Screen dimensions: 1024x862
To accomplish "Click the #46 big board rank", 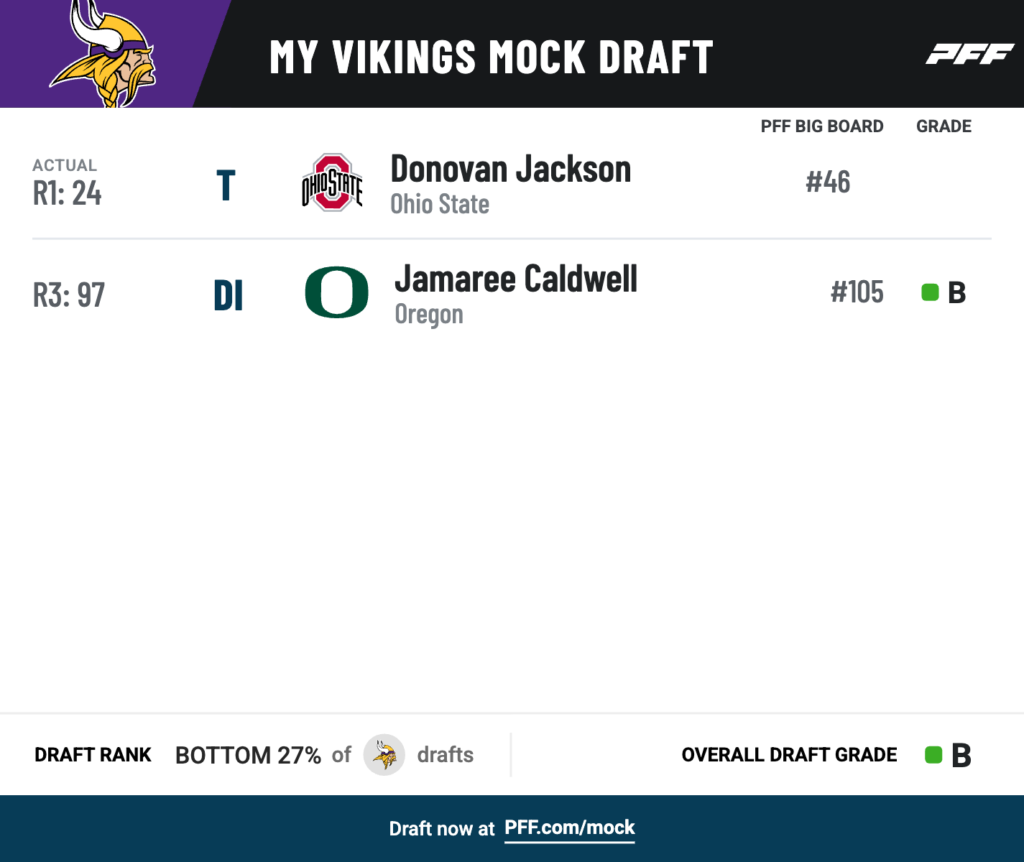I will 828,182.
